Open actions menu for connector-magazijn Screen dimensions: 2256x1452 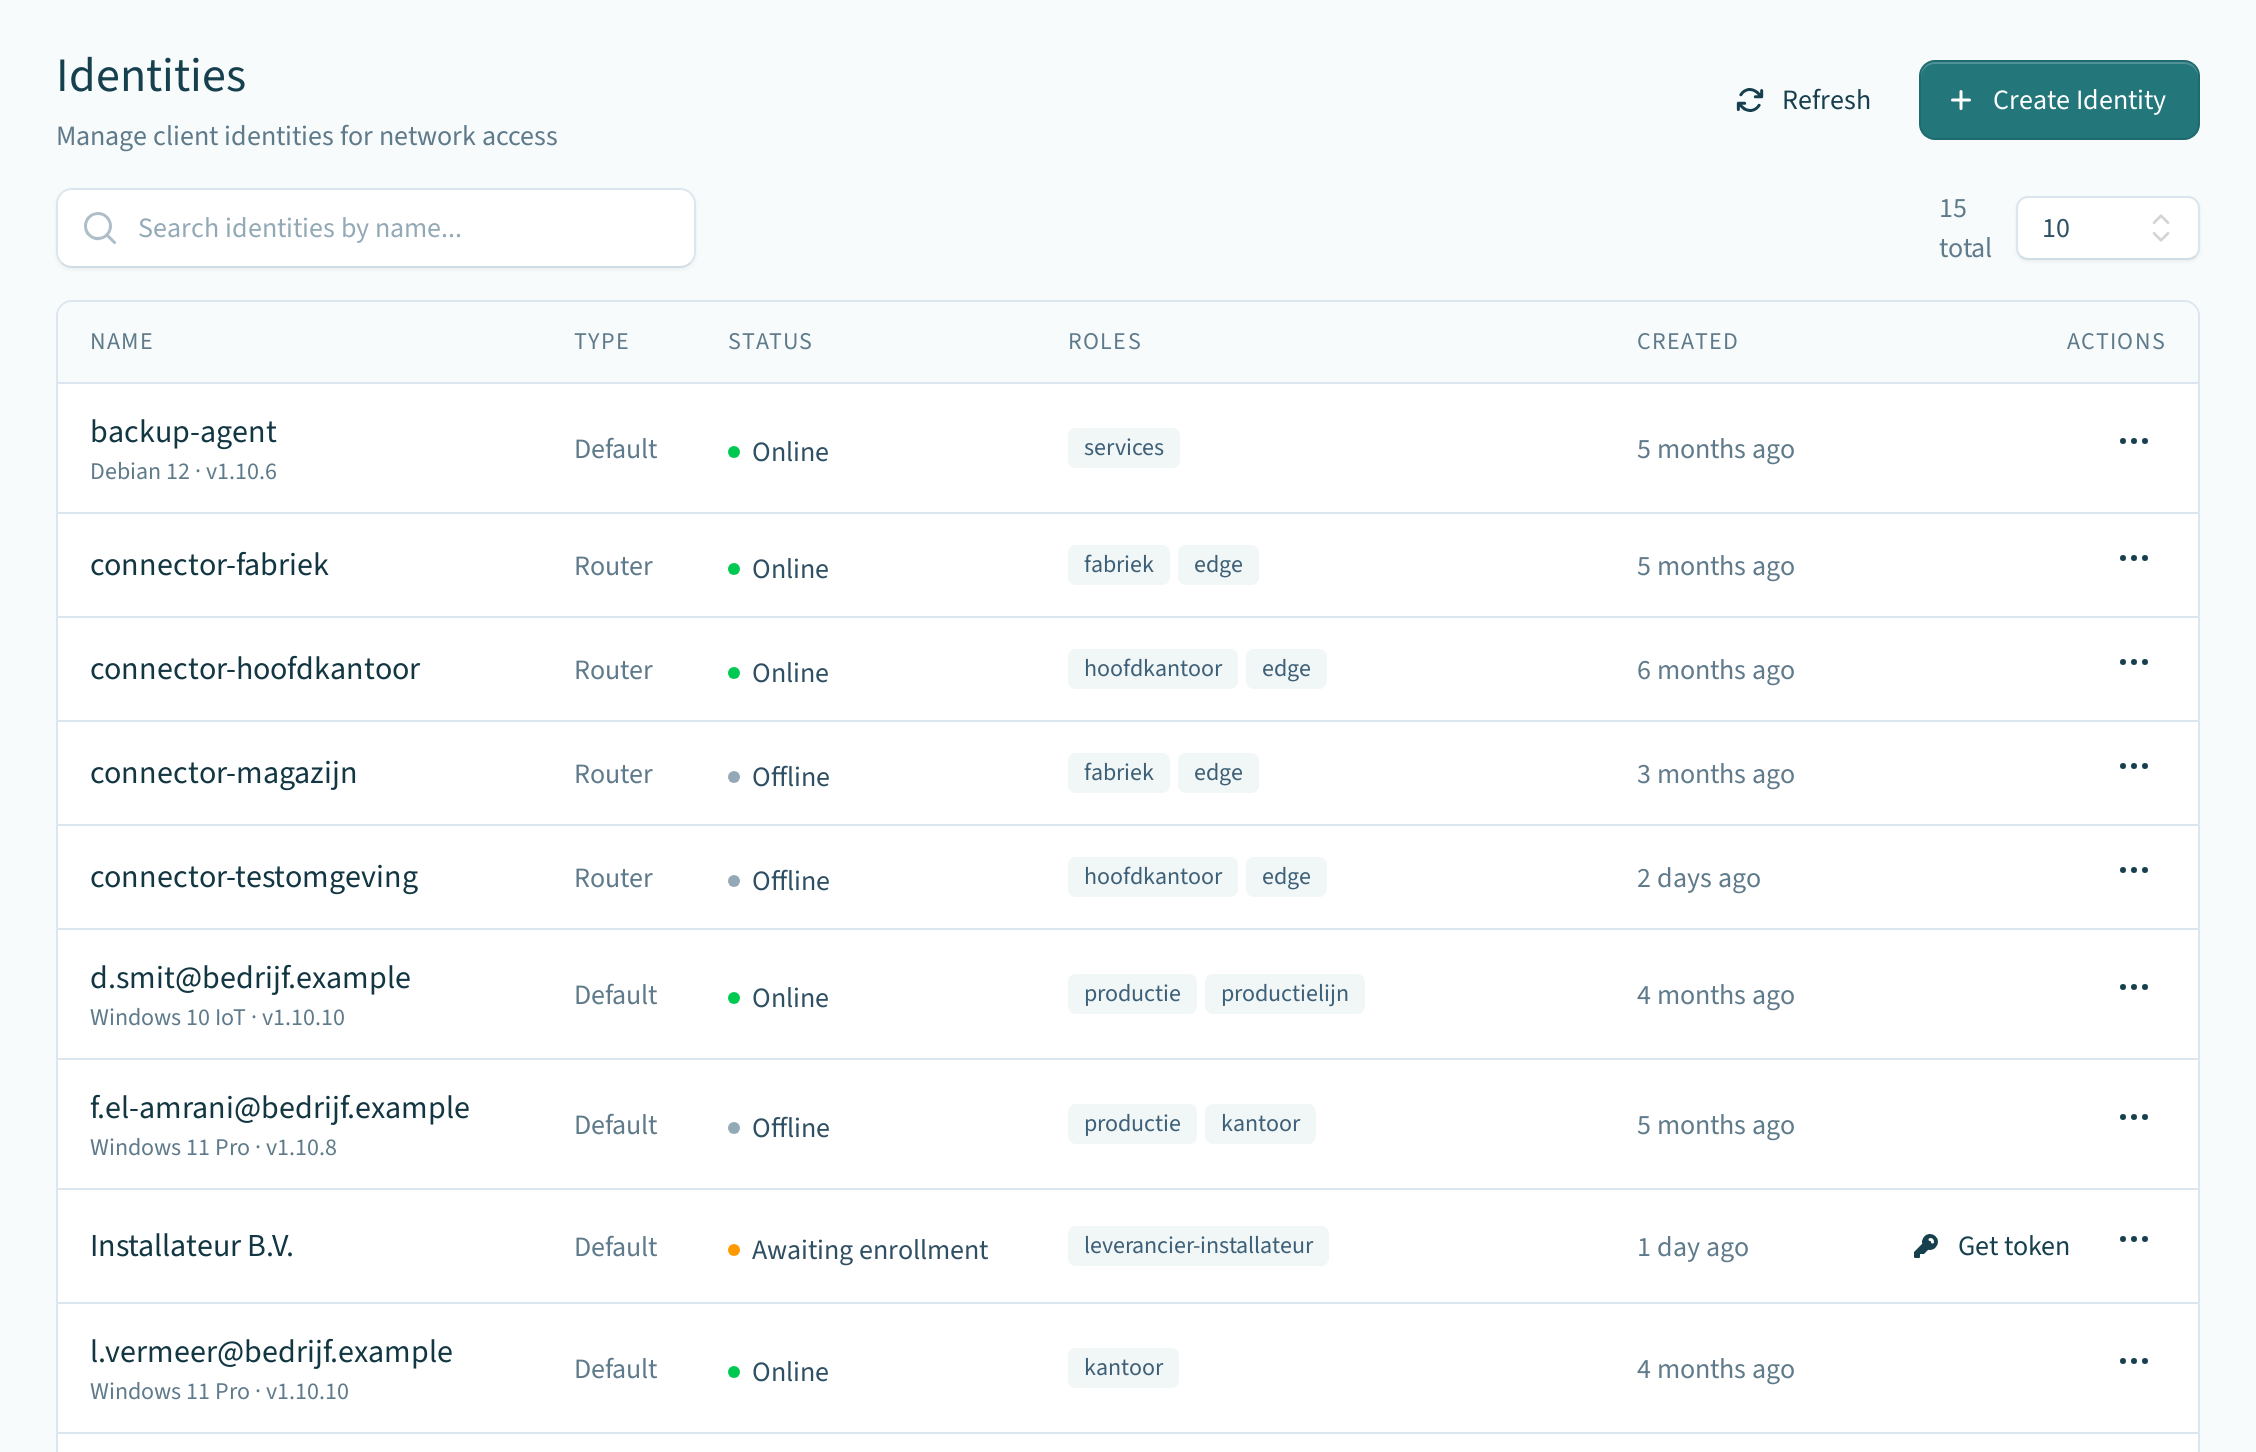[x=2133, y=766]
